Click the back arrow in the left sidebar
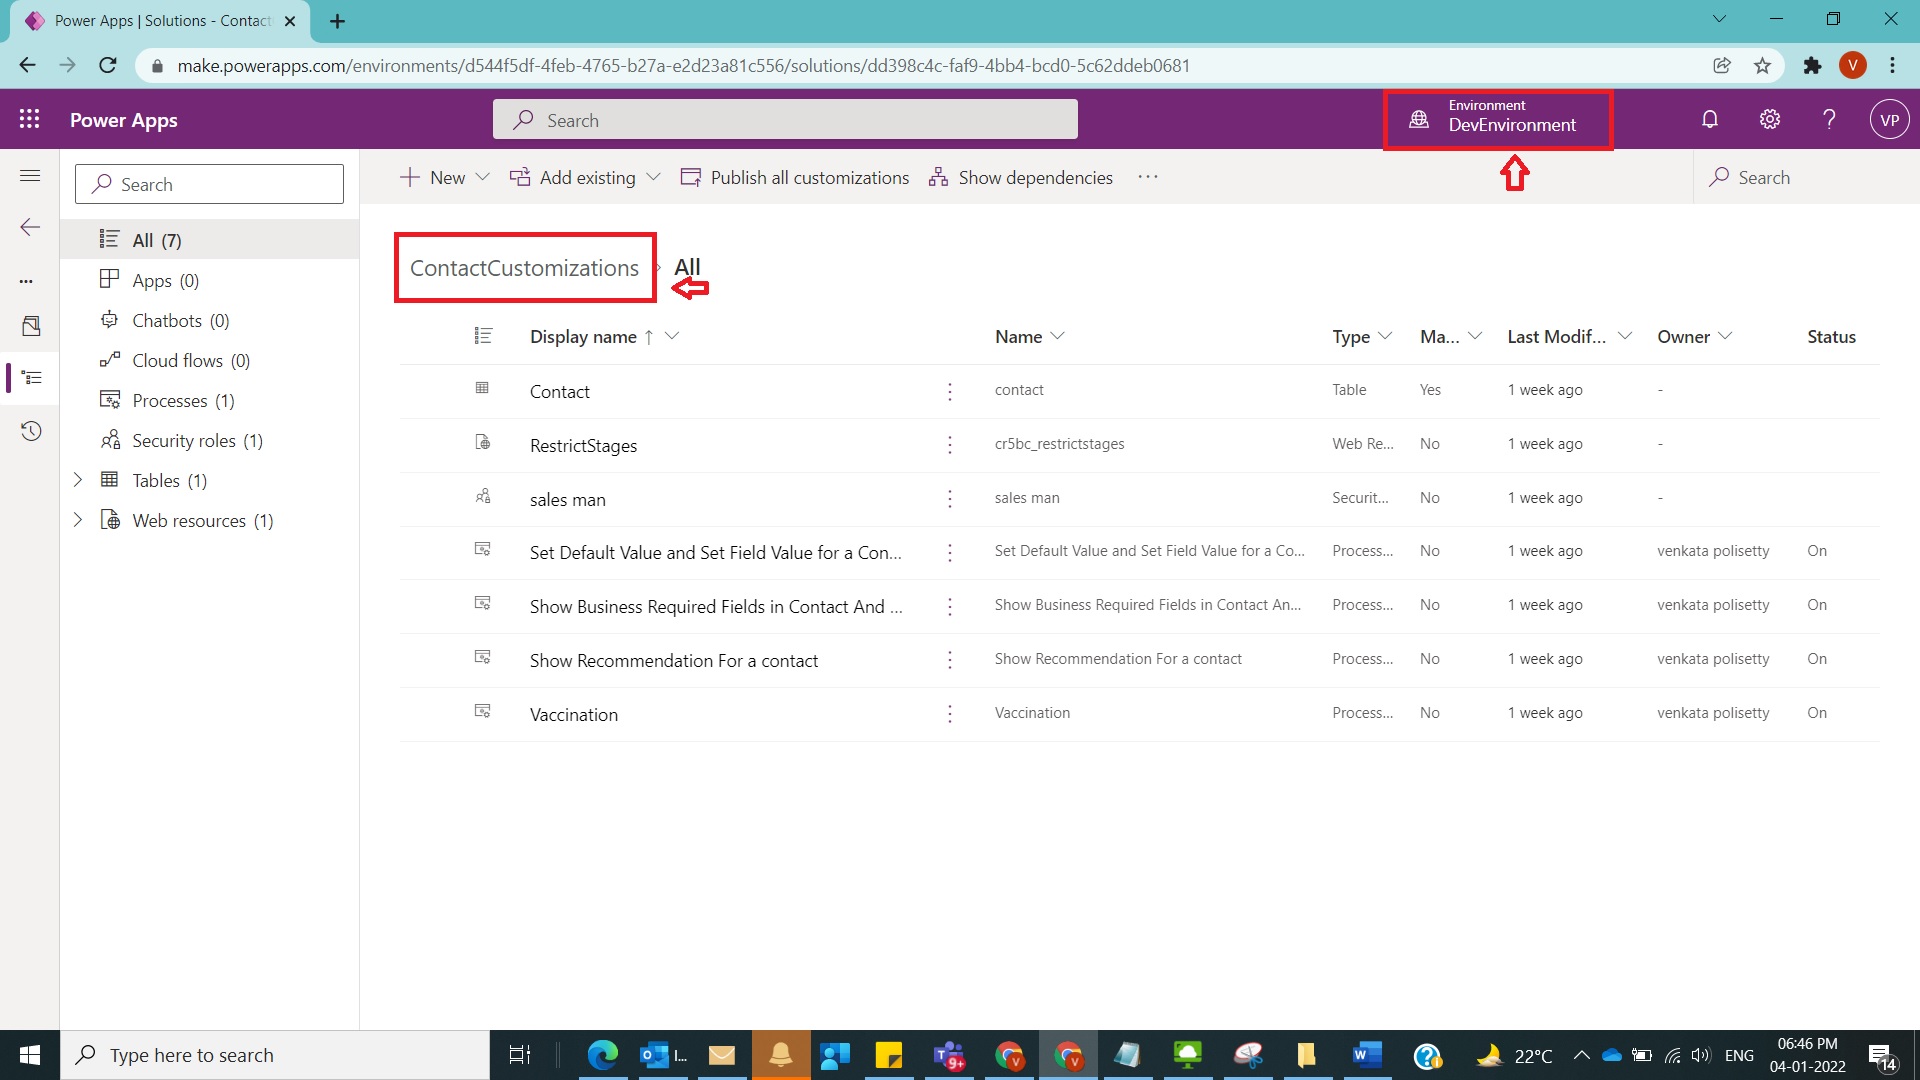This screenshot has height=1080, width=1920. [x=29, y=227]
